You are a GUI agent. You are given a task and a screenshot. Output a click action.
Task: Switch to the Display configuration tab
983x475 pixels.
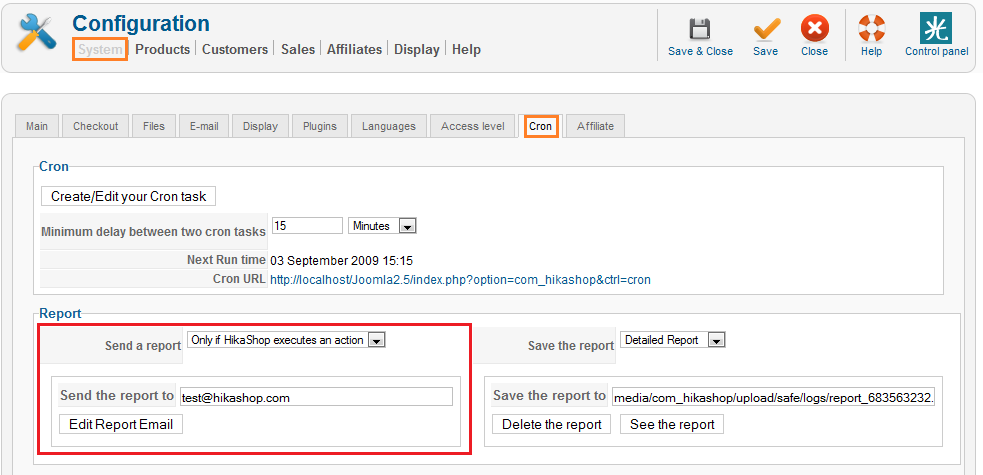click(260, 126)
